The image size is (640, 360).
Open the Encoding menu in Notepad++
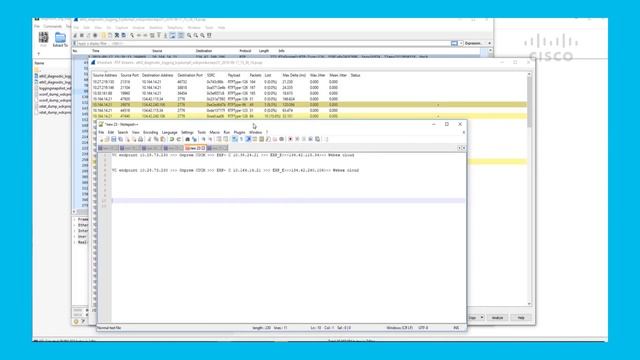[150, 132]
